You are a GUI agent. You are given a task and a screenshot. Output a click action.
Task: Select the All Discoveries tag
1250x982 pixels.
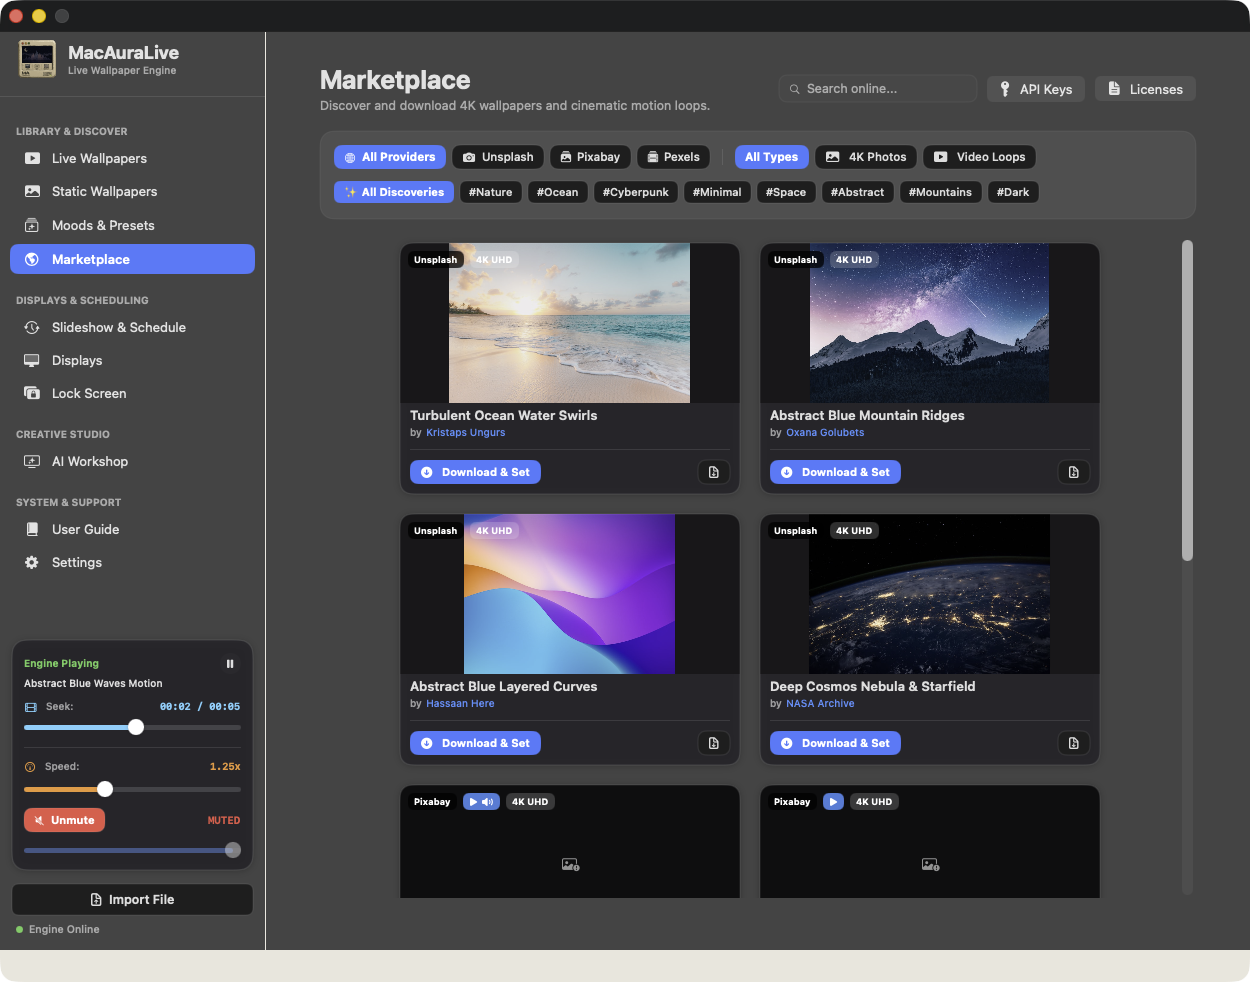coord(394,192)
